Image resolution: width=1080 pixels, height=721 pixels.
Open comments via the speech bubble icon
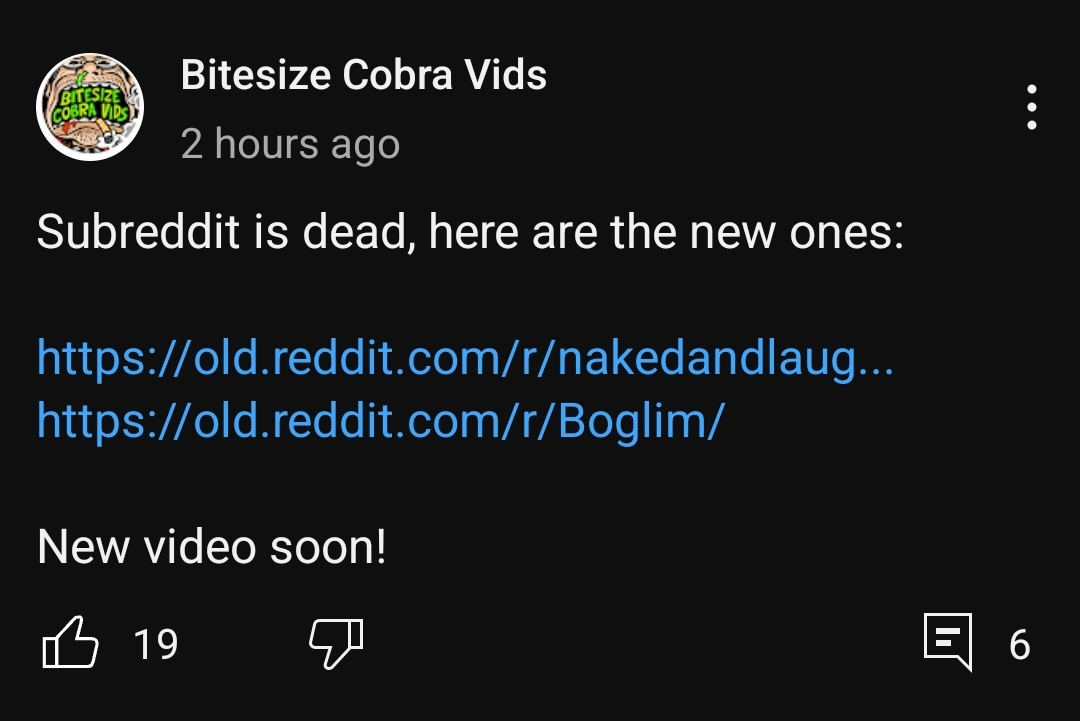pos(948,642)
